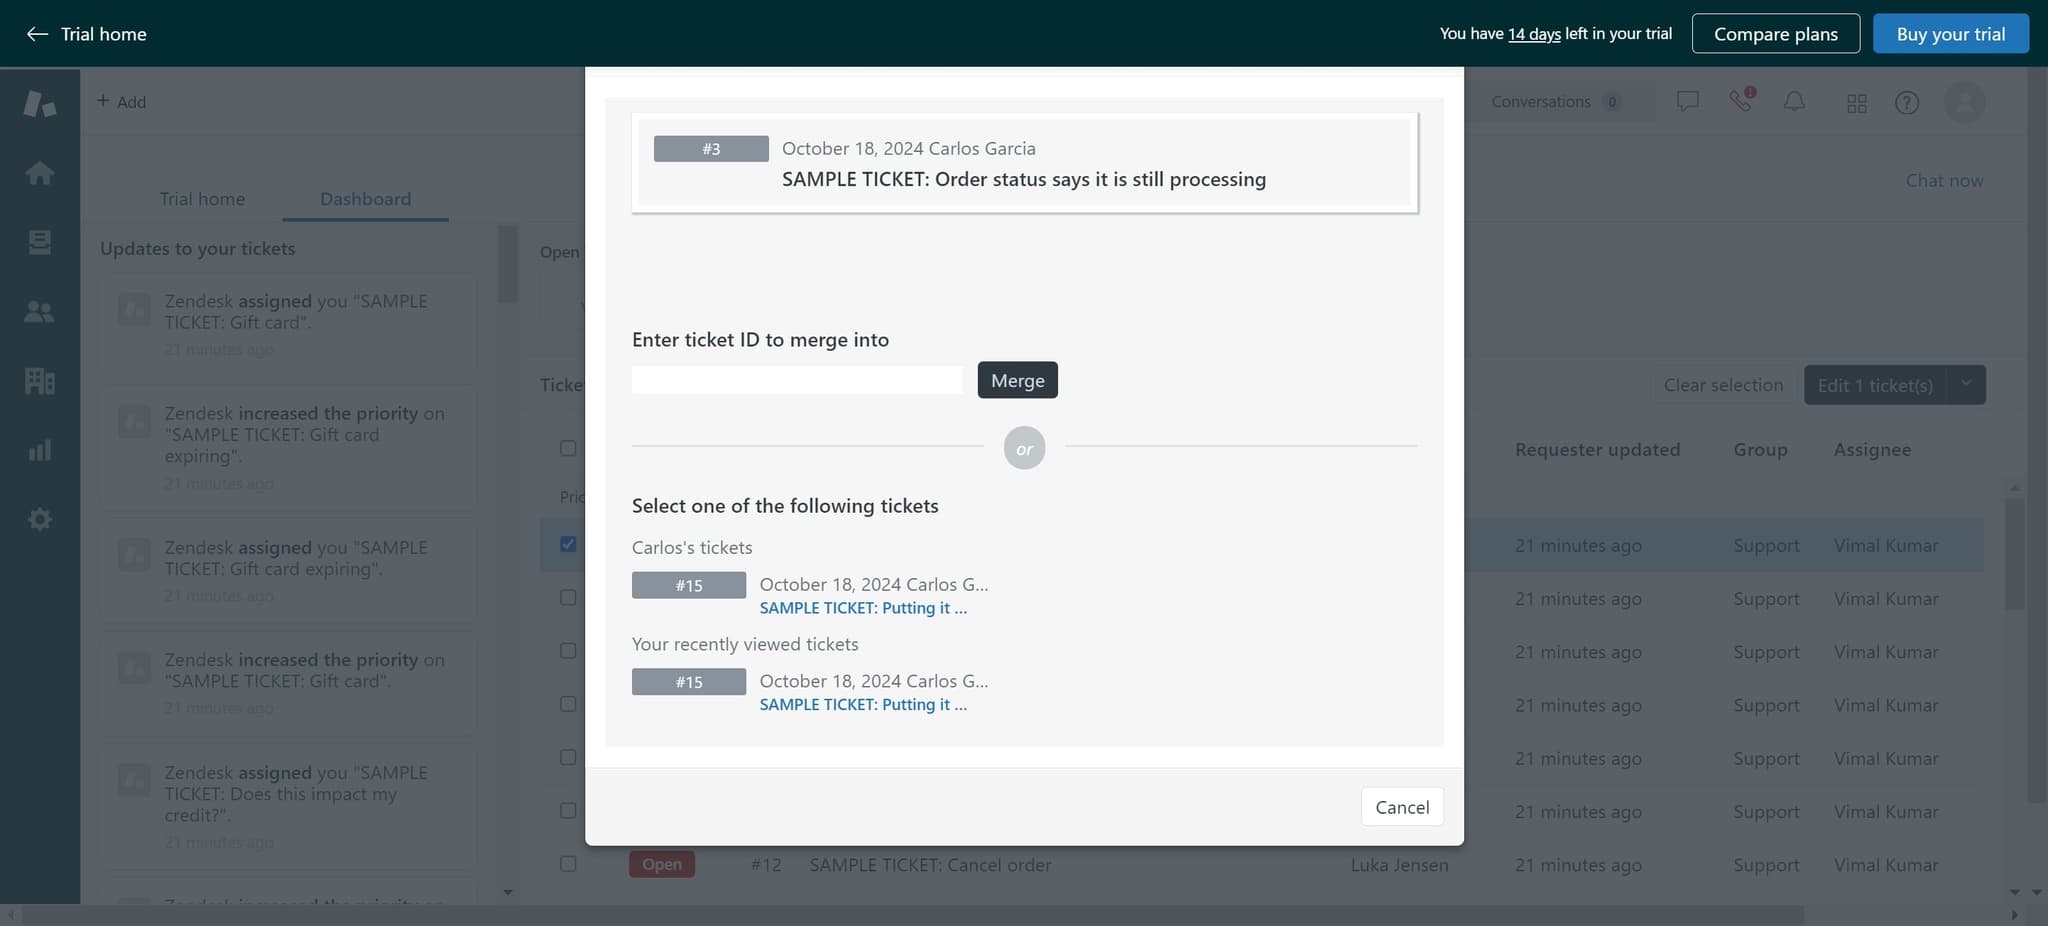The image size is (2048, 926).
Task: Check the checkbox beside ticket #12
Action: coord(568,864)
